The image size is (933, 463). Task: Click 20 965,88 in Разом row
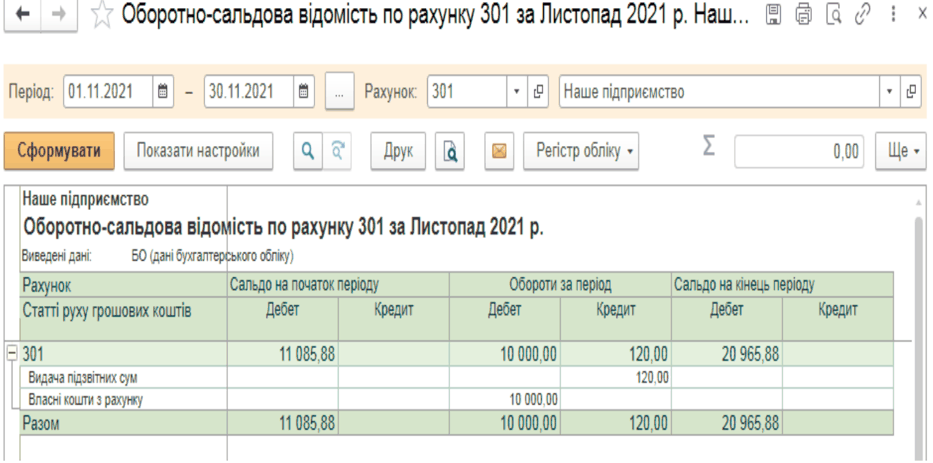(750, 423)
